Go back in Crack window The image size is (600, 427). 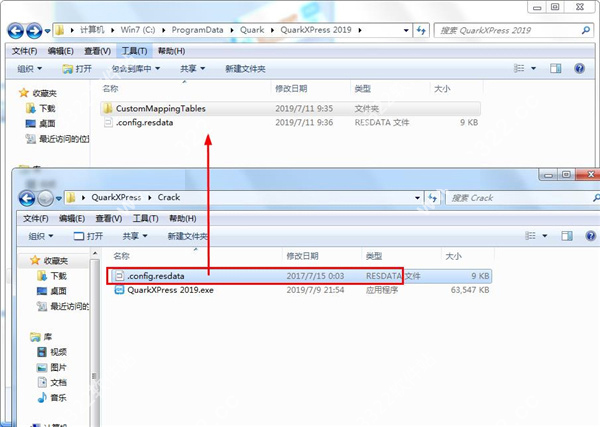pos(27,198)
